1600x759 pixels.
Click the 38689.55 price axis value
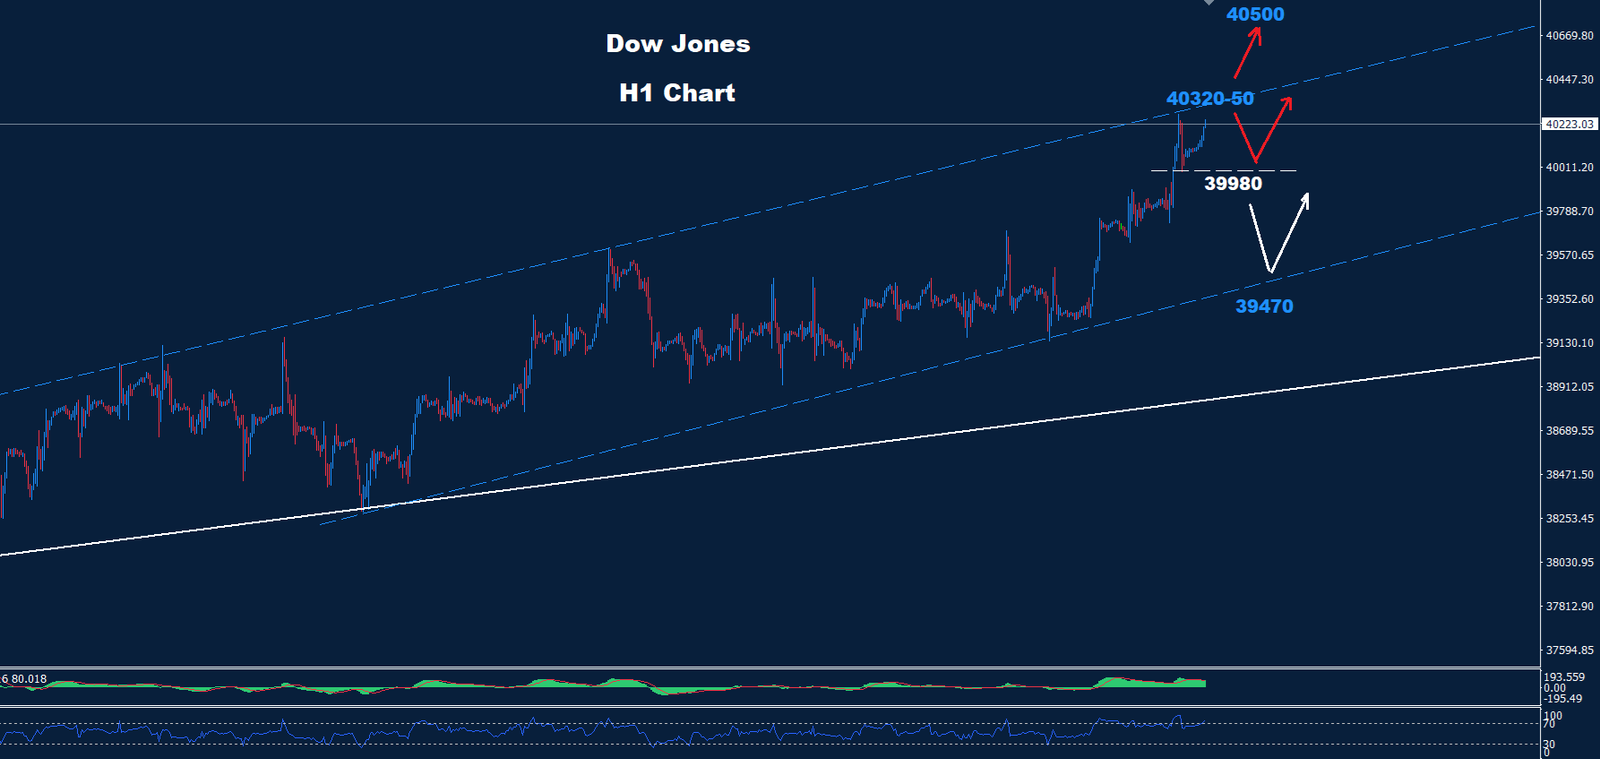[1569, 431]
